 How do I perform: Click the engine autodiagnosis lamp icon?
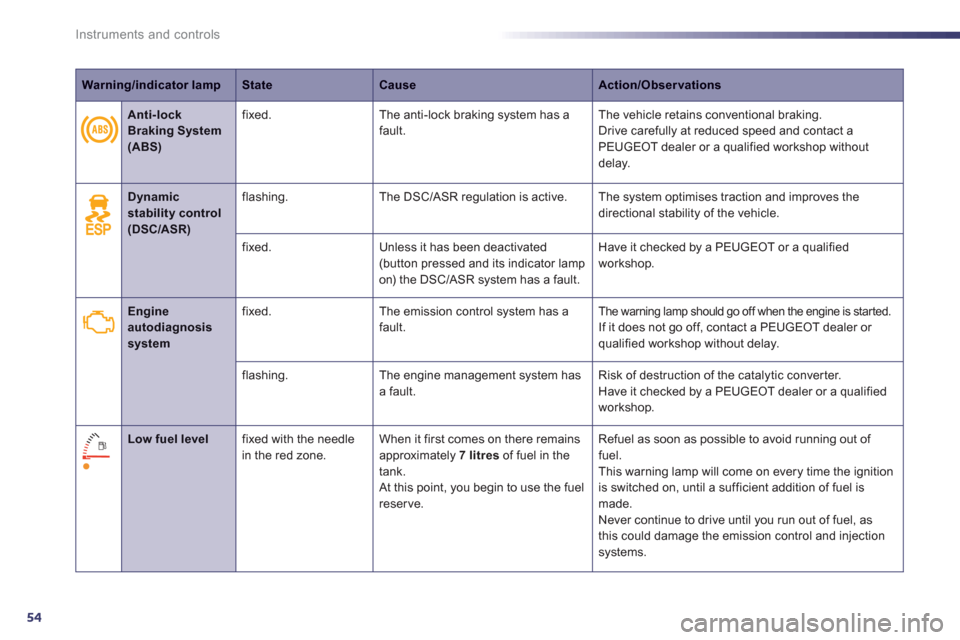[99, 322]
